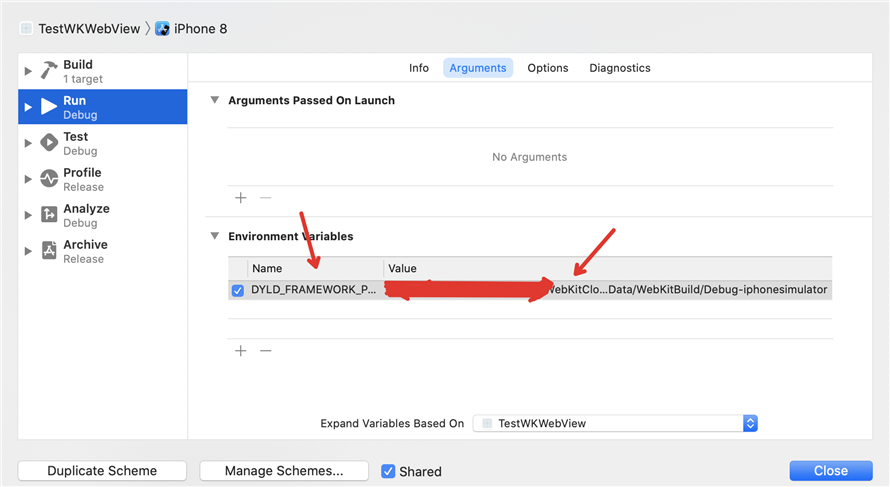The image size is (890, 487).
Task: Toggle the Shared scheme checkbox
Action: [x=388, y=471]
